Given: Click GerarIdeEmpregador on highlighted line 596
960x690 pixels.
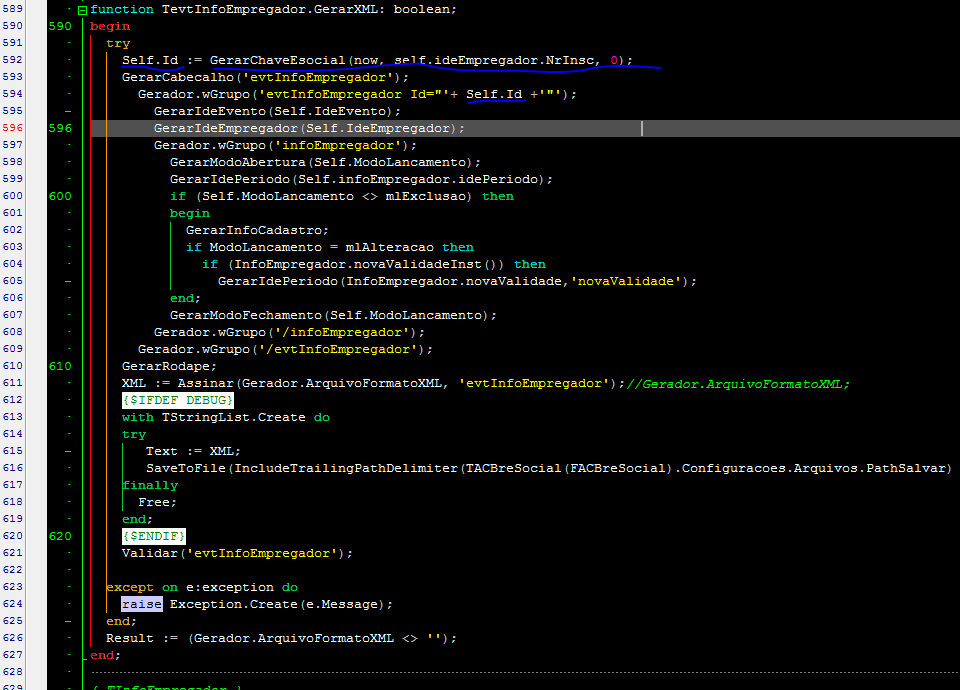Looking at the screenshot, I should (225, 128).
